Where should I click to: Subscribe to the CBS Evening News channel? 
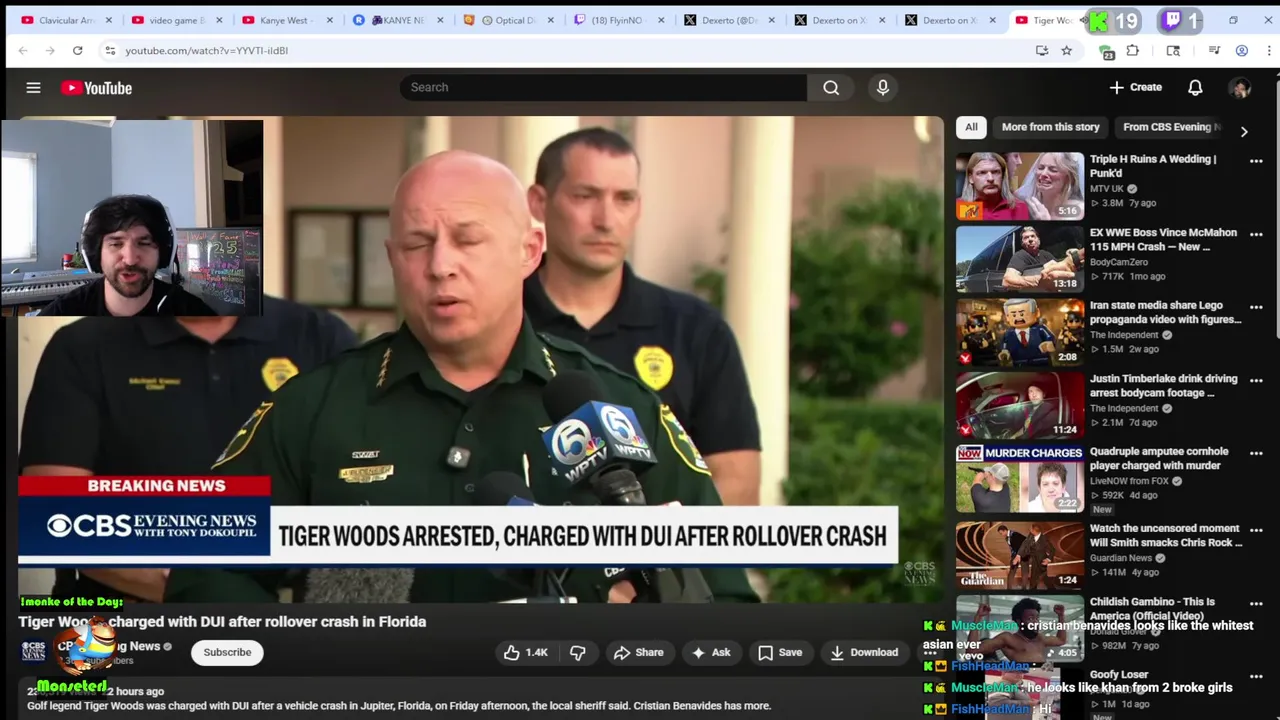click(x=227, y=652)
